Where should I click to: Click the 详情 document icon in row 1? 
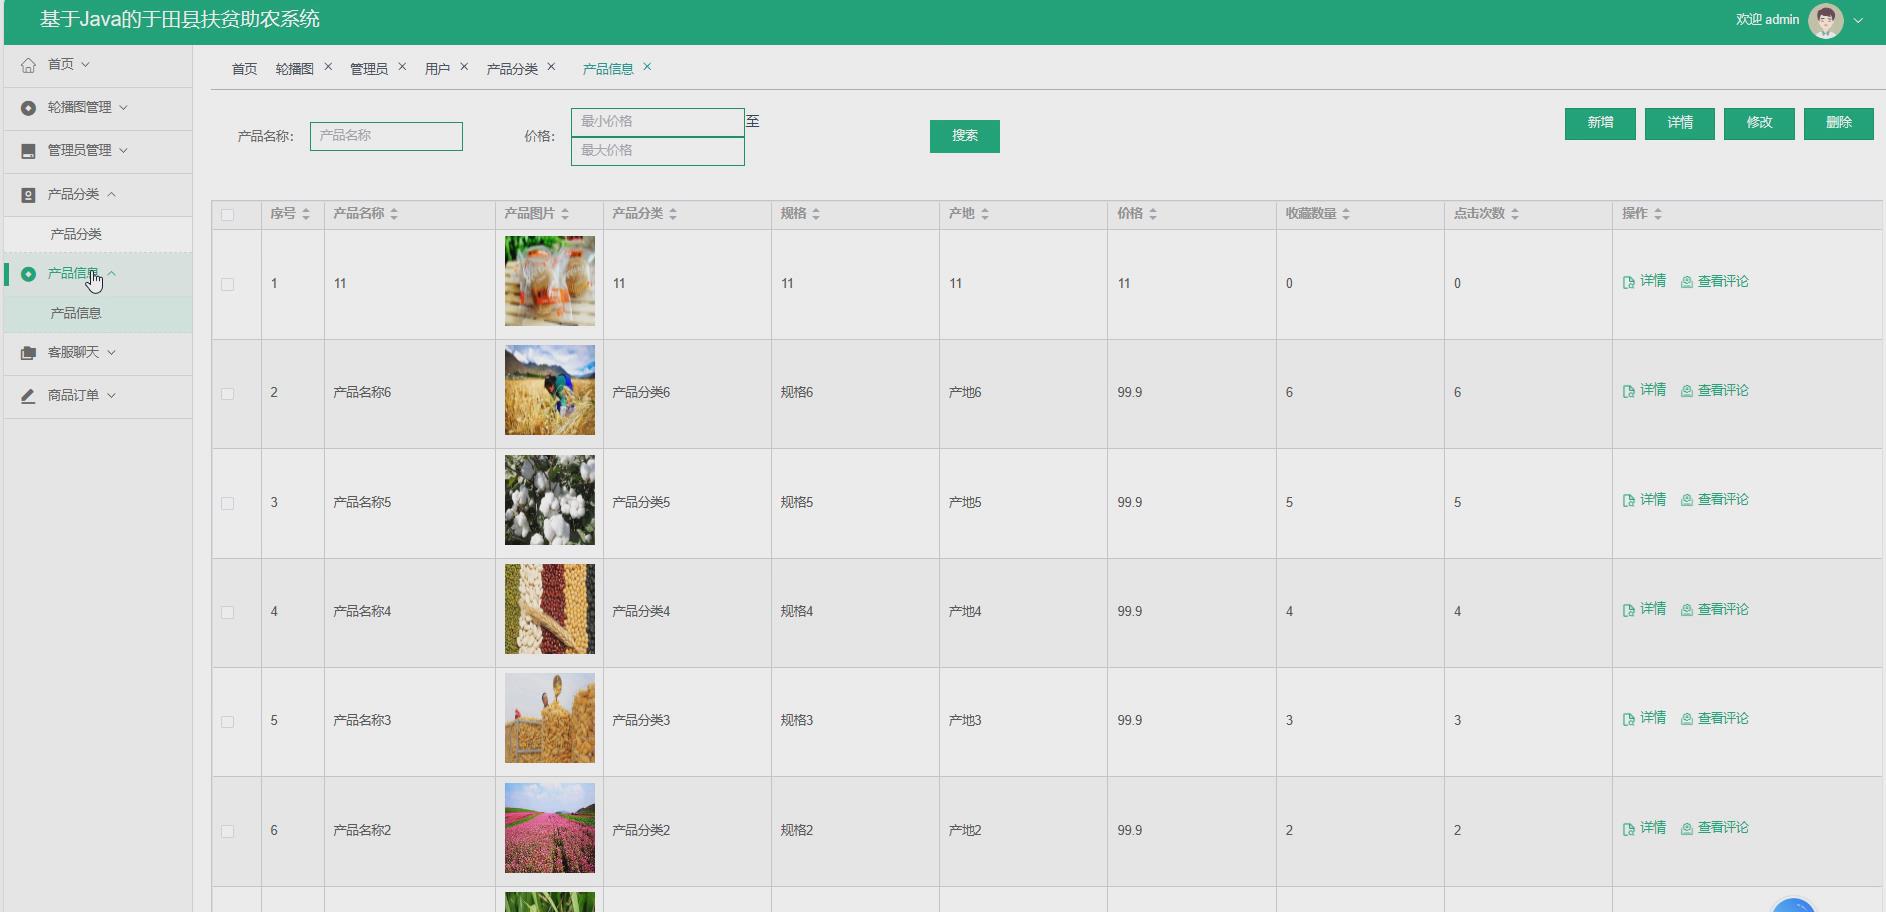1630,281
